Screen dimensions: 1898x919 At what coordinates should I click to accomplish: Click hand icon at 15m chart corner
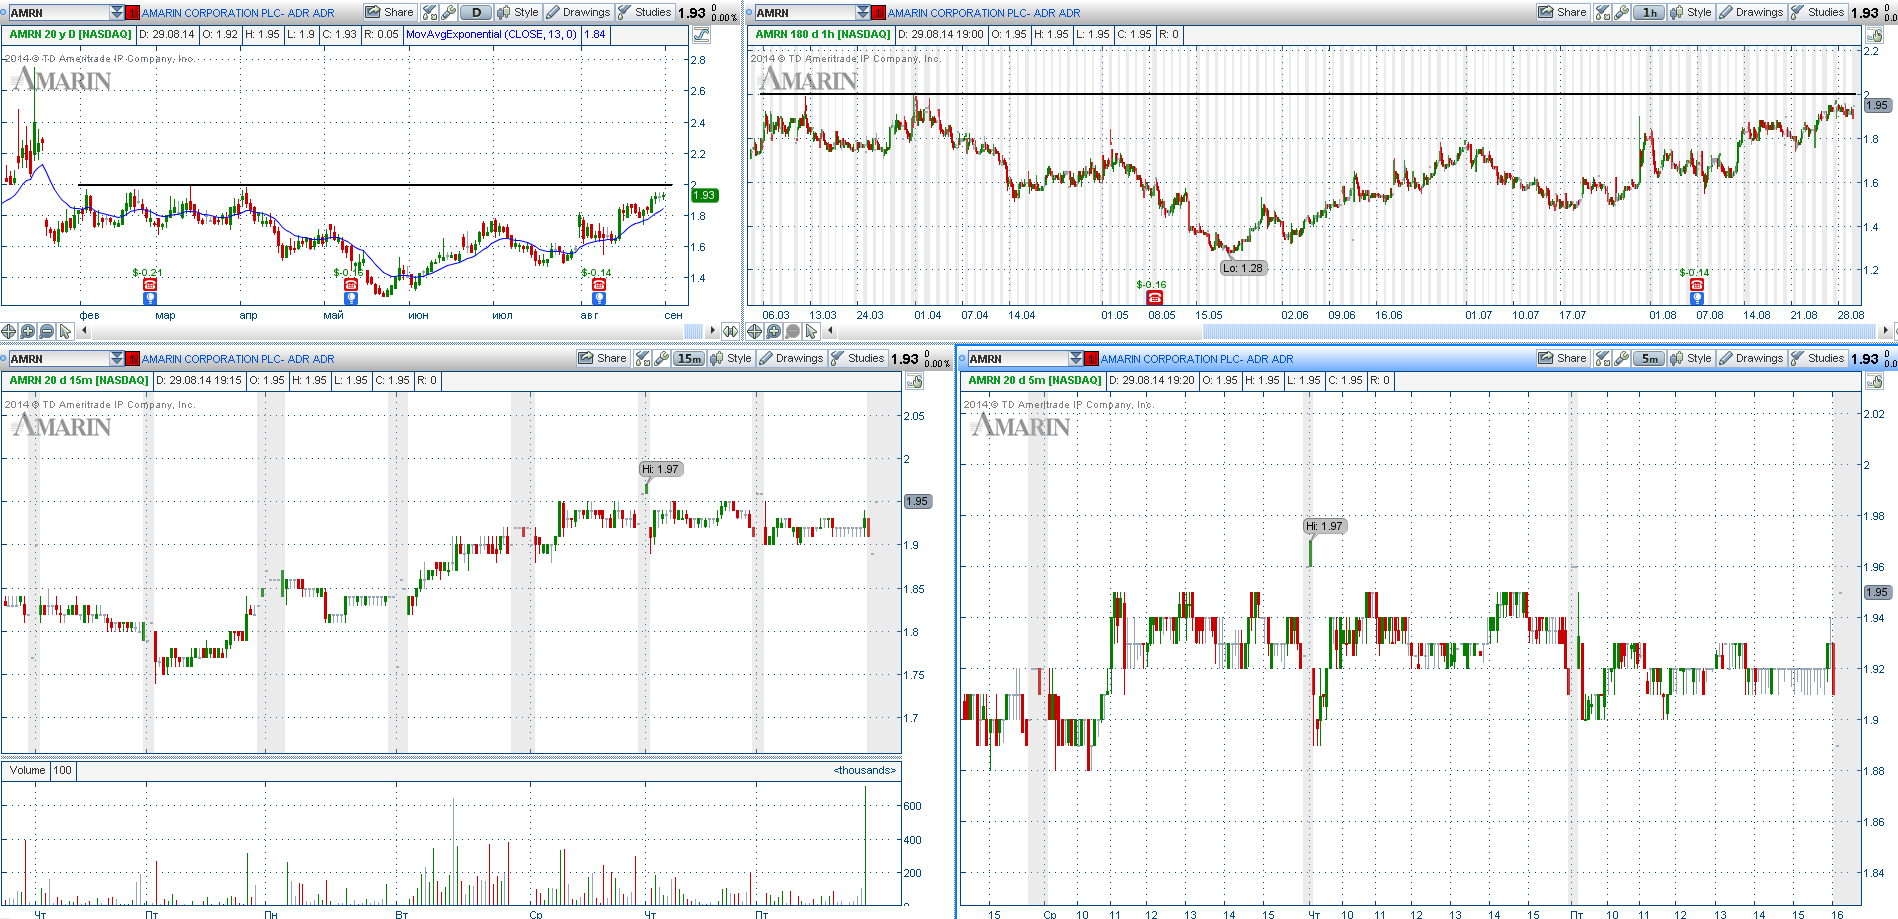pyautogui.click(x=914, y=381)
